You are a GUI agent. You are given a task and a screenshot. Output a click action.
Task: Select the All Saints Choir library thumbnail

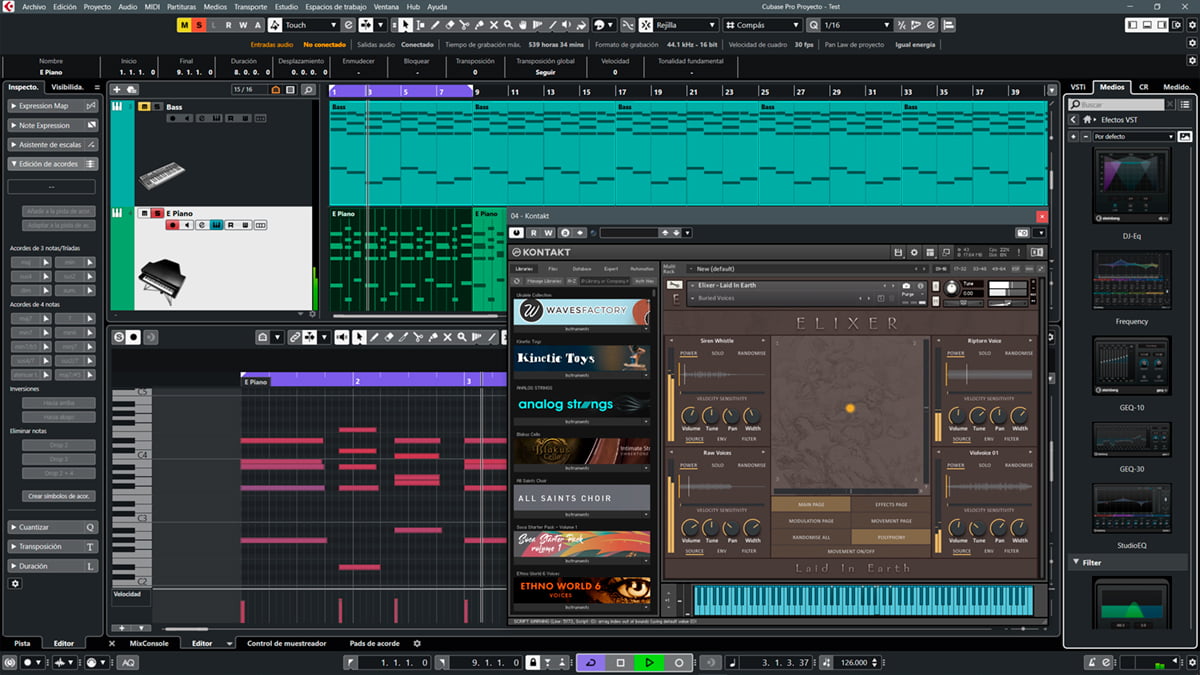pos(582,498)
